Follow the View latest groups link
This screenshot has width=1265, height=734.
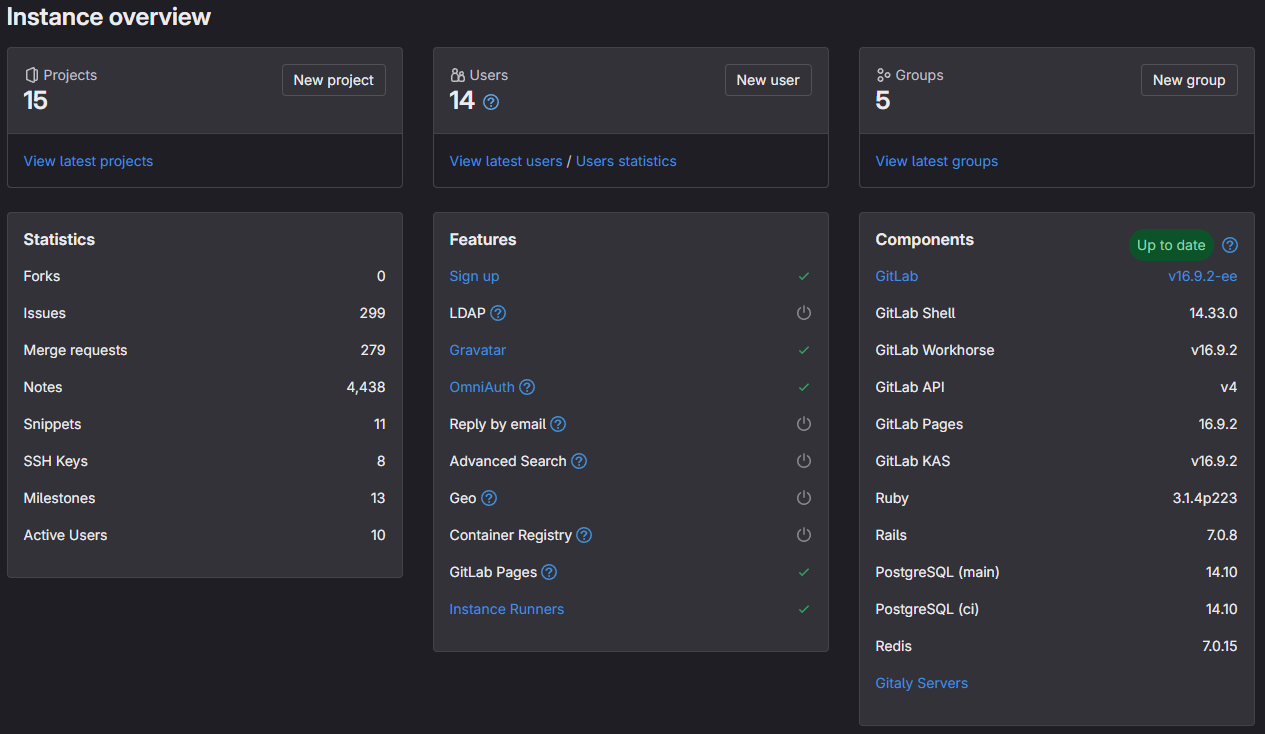(x=937, y=161)
